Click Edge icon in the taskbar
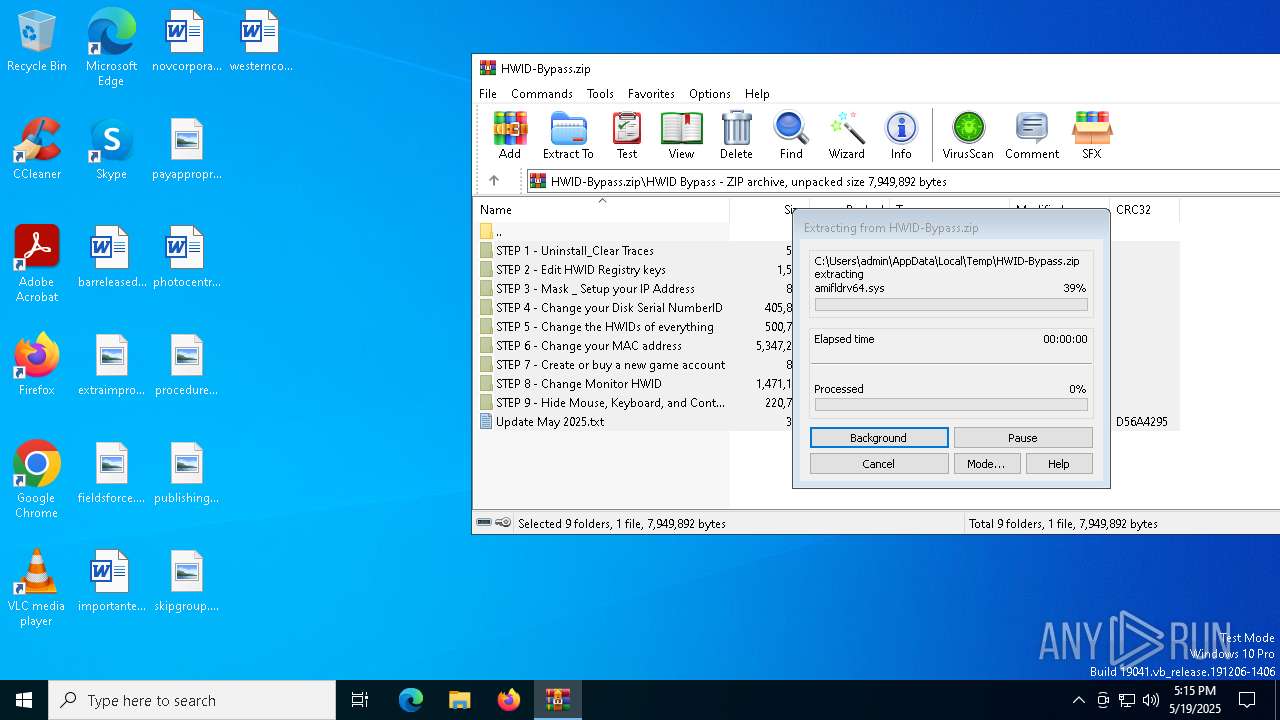This screenshot has height=720, width=1280. tap(411, 700)
